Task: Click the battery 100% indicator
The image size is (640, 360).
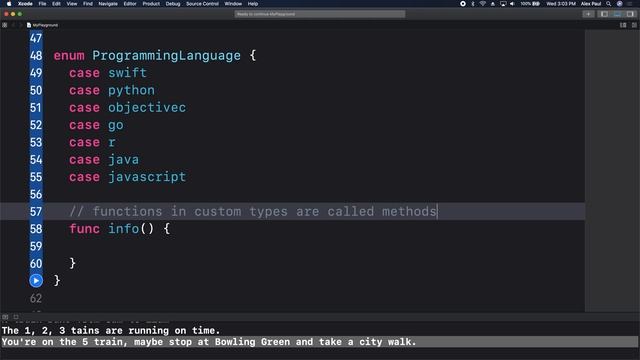Action: (x=530, y=4)
